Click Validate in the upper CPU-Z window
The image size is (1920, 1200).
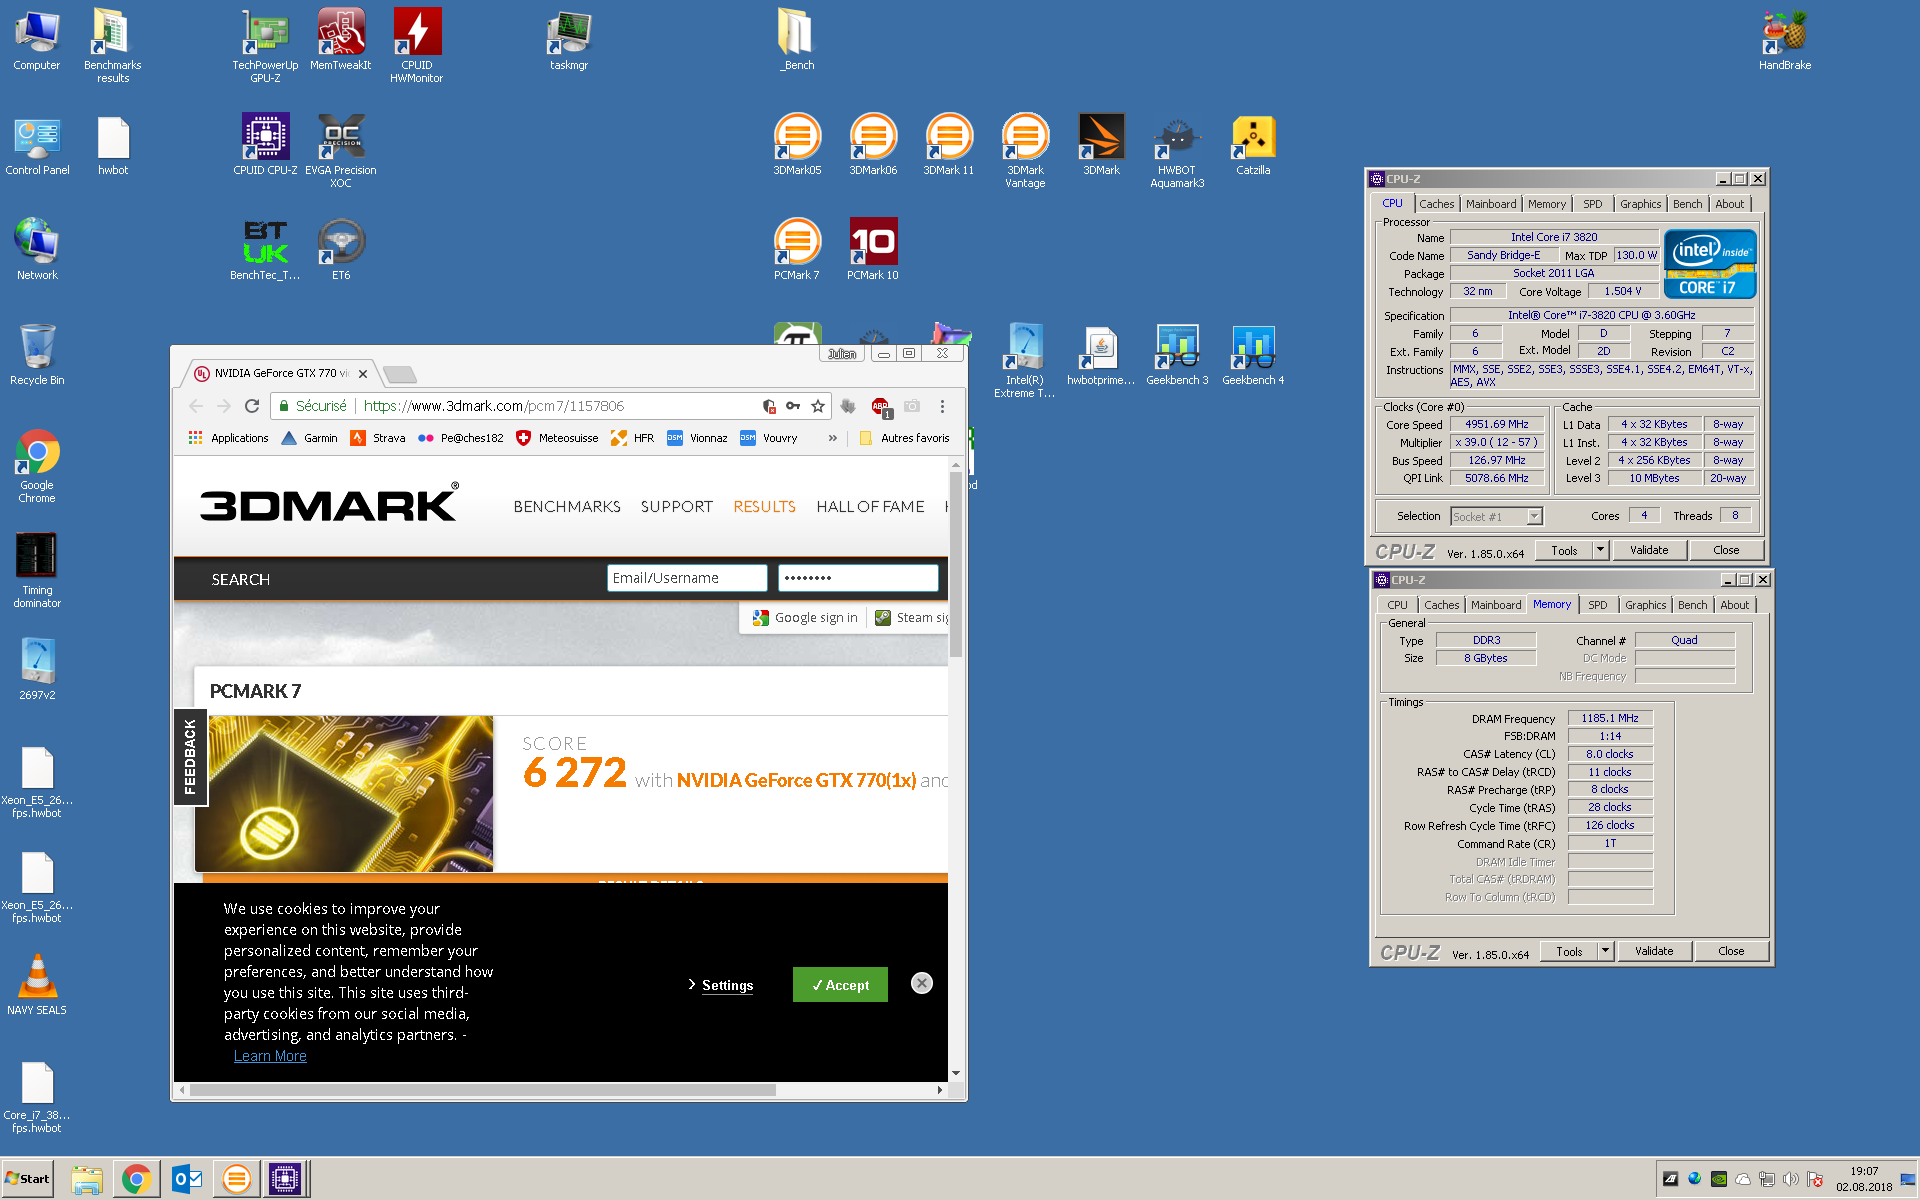(x=1649, y=550)
